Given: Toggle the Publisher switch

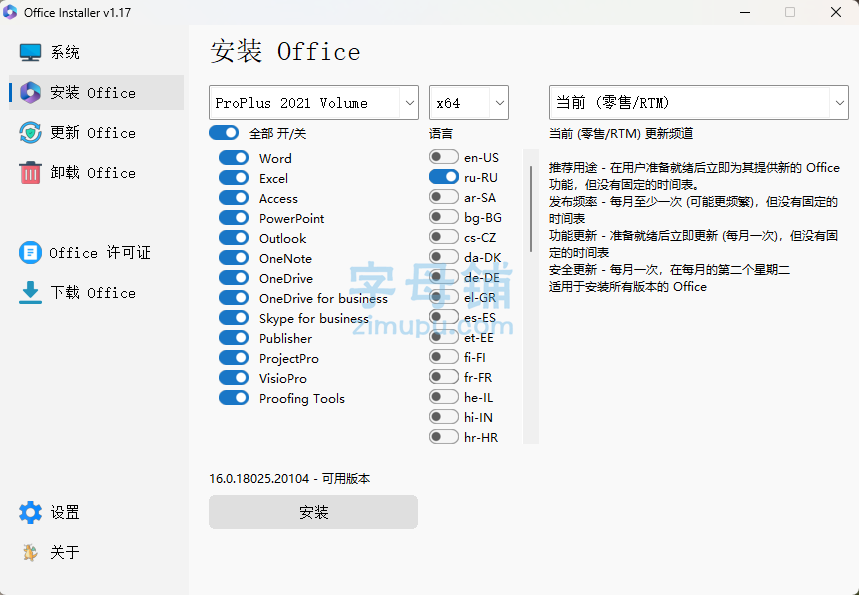Looking at the screenshot, I should (234, 338).
